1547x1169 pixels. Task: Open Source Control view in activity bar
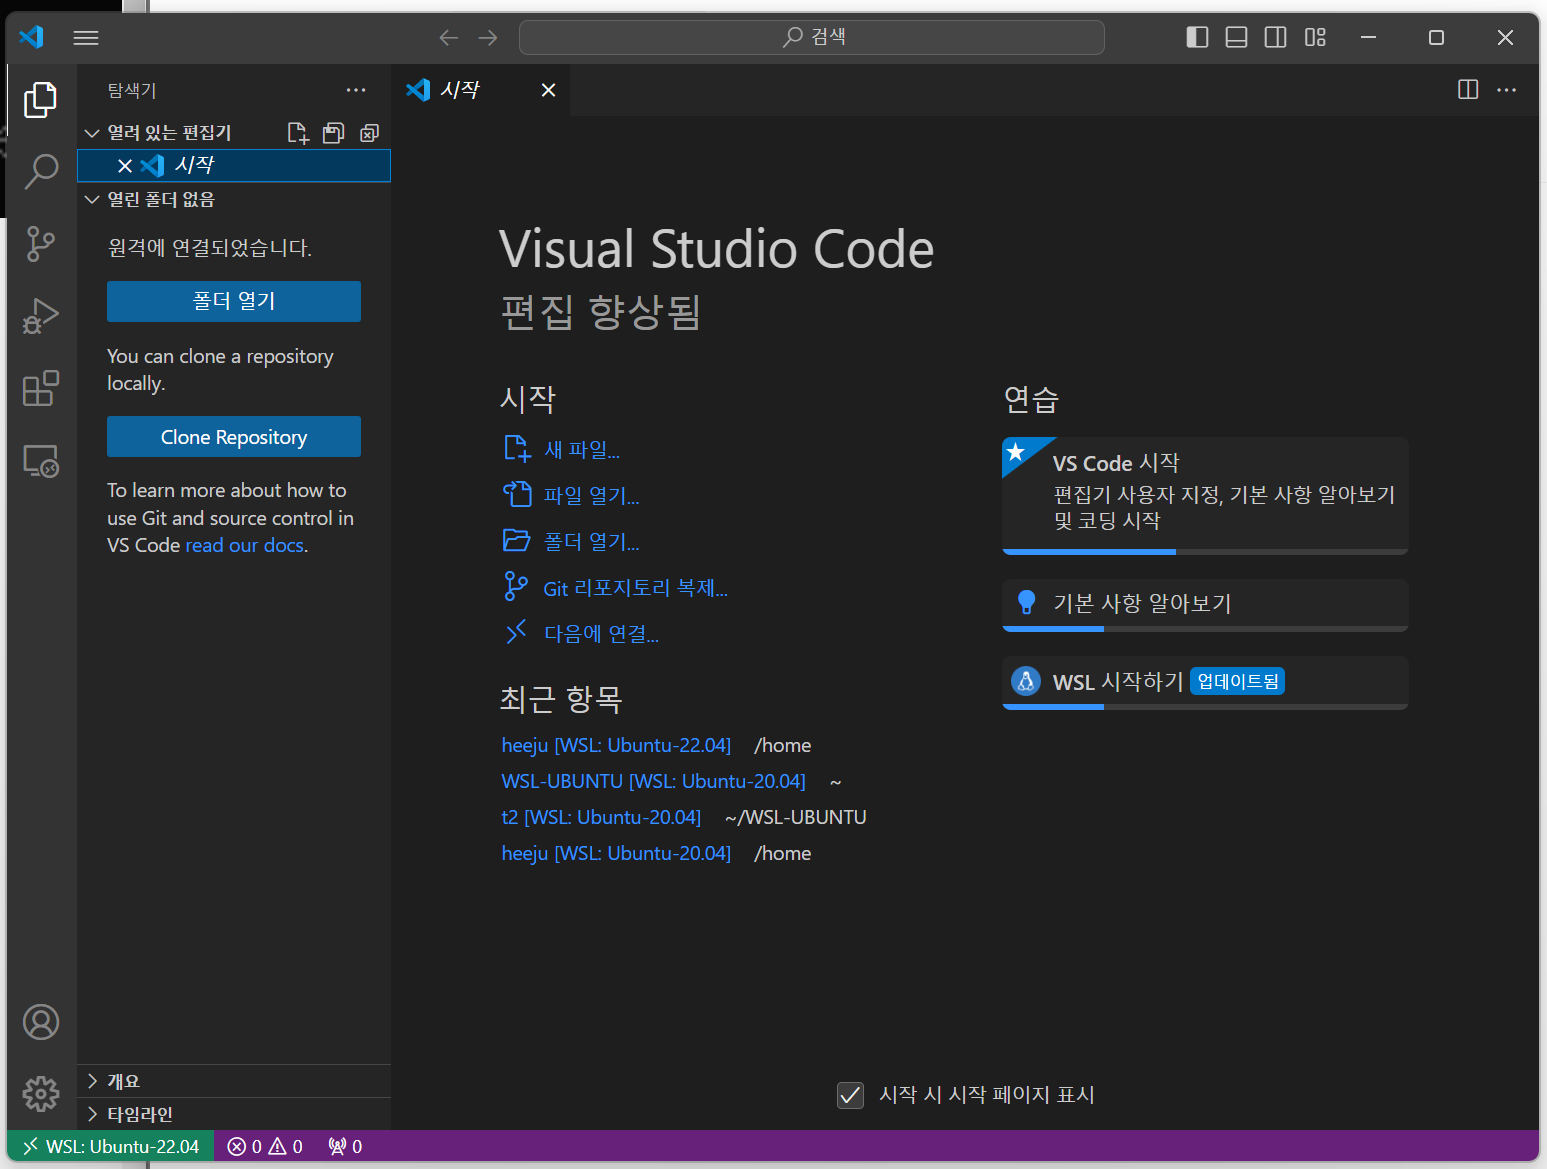[x=41, y=244]
